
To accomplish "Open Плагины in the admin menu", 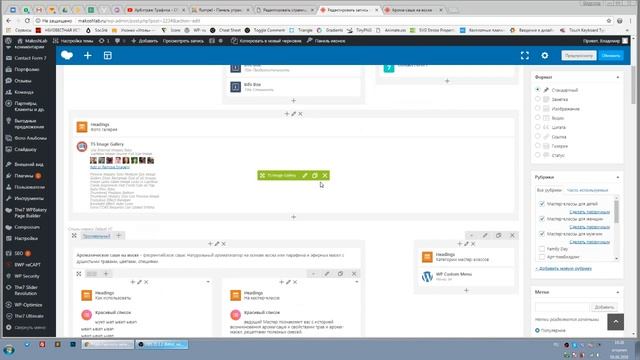I will point(24,176).
